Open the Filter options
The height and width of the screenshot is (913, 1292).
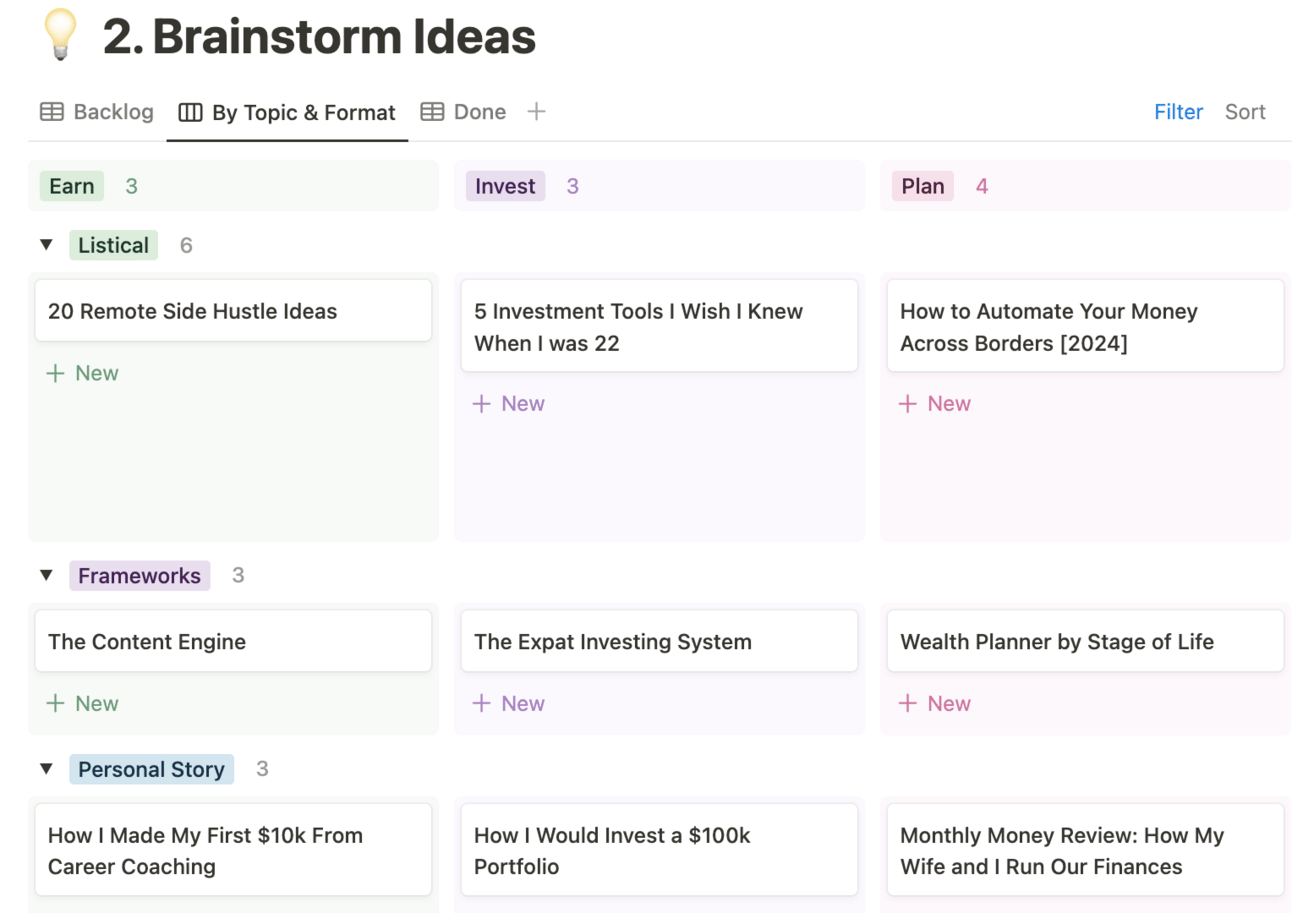(1178, 112)
